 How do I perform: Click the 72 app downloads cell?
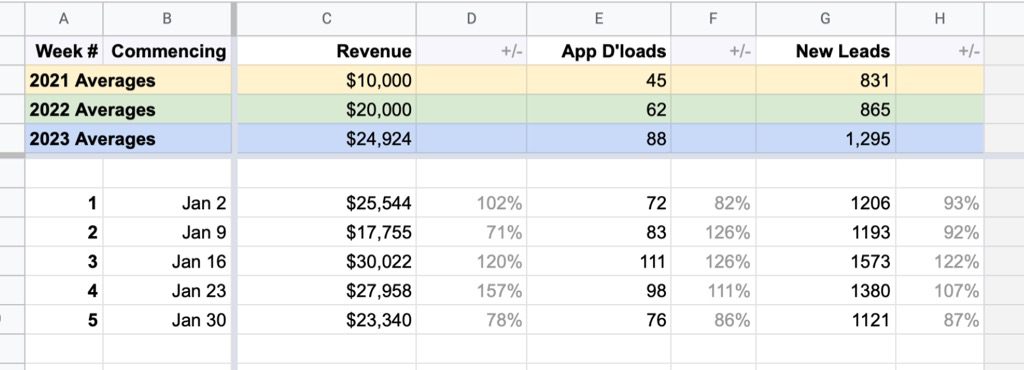(x=599, y=203)
